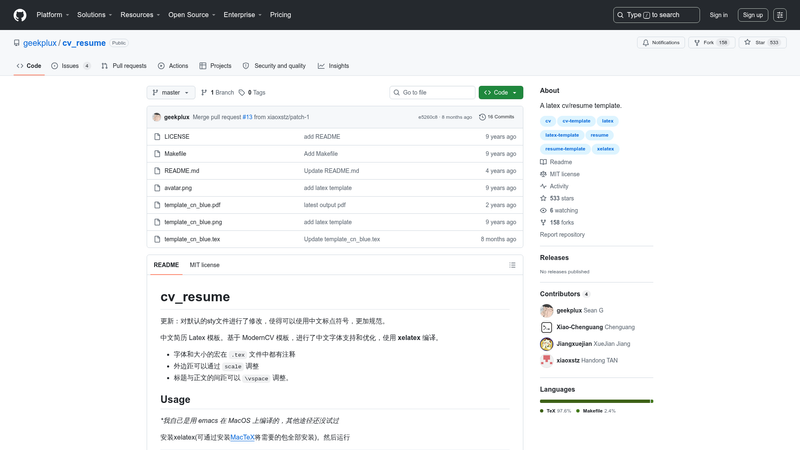The height and width of the screenshot is (450, 800).
Task: Switch to the Code tab
Action: pos(29,66)
